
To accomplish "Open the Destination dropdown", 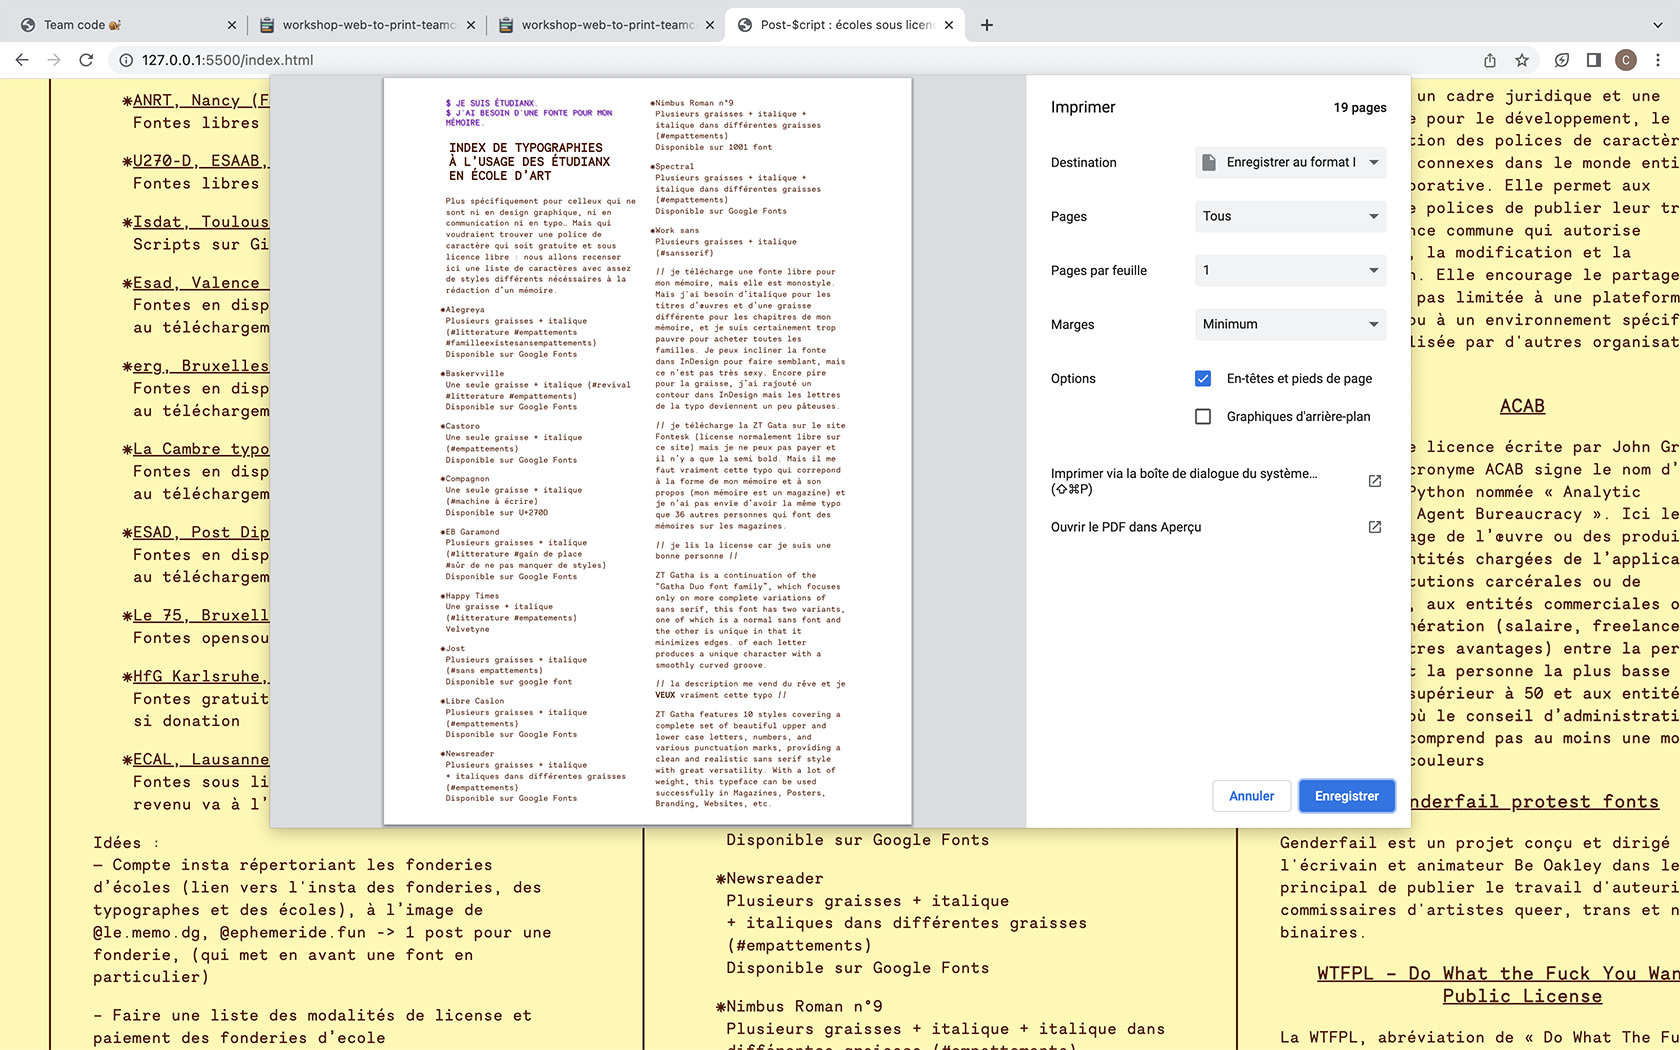I will [x=1290, y=162].
